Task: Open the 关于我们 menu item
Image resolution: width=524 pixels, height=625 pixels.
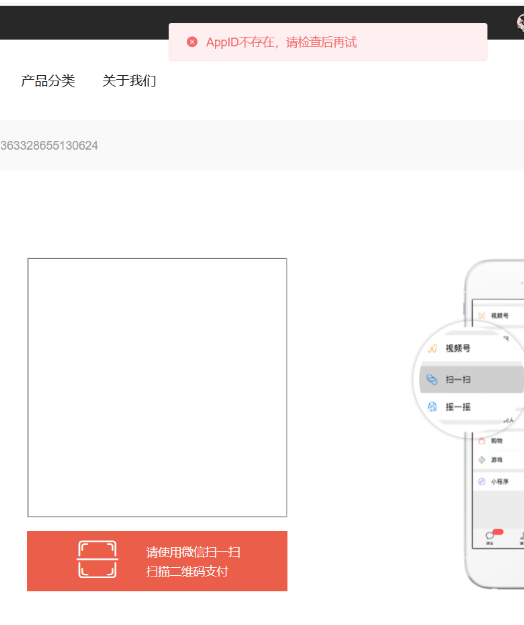Action: [129, 81]
